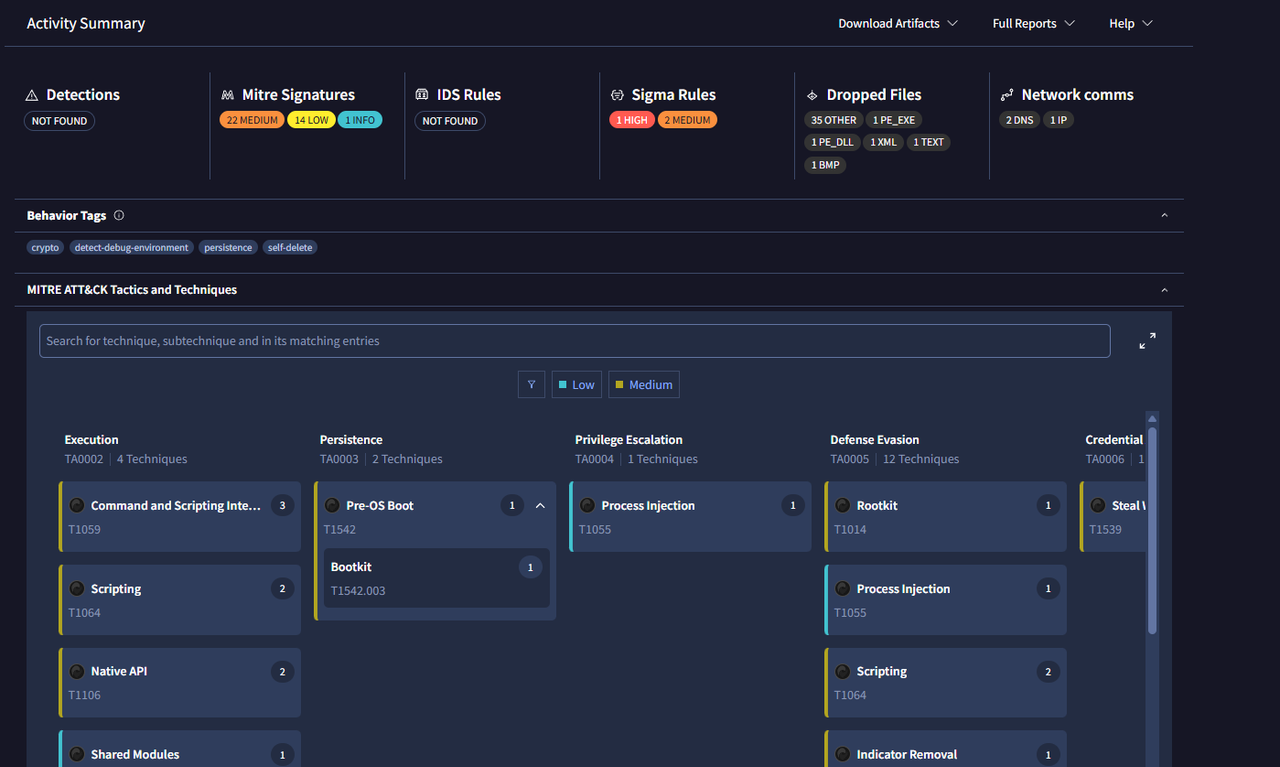Click the 2 DNS network badge
Image resolution: width=1280 pixels, height=767 pixels.
tap(1020, 120)
